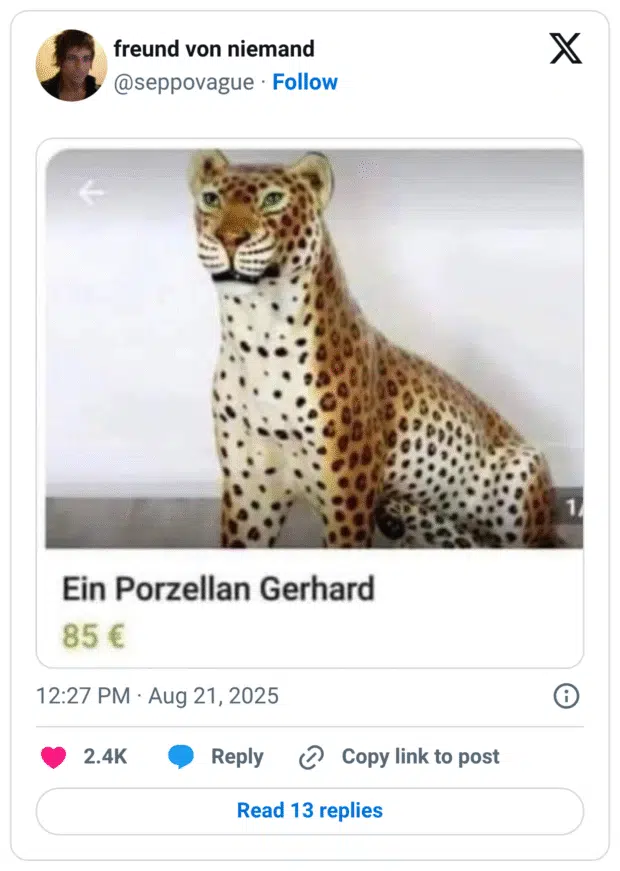Click the 85 € price text
The image size is (620, 871).
[93, 635]
